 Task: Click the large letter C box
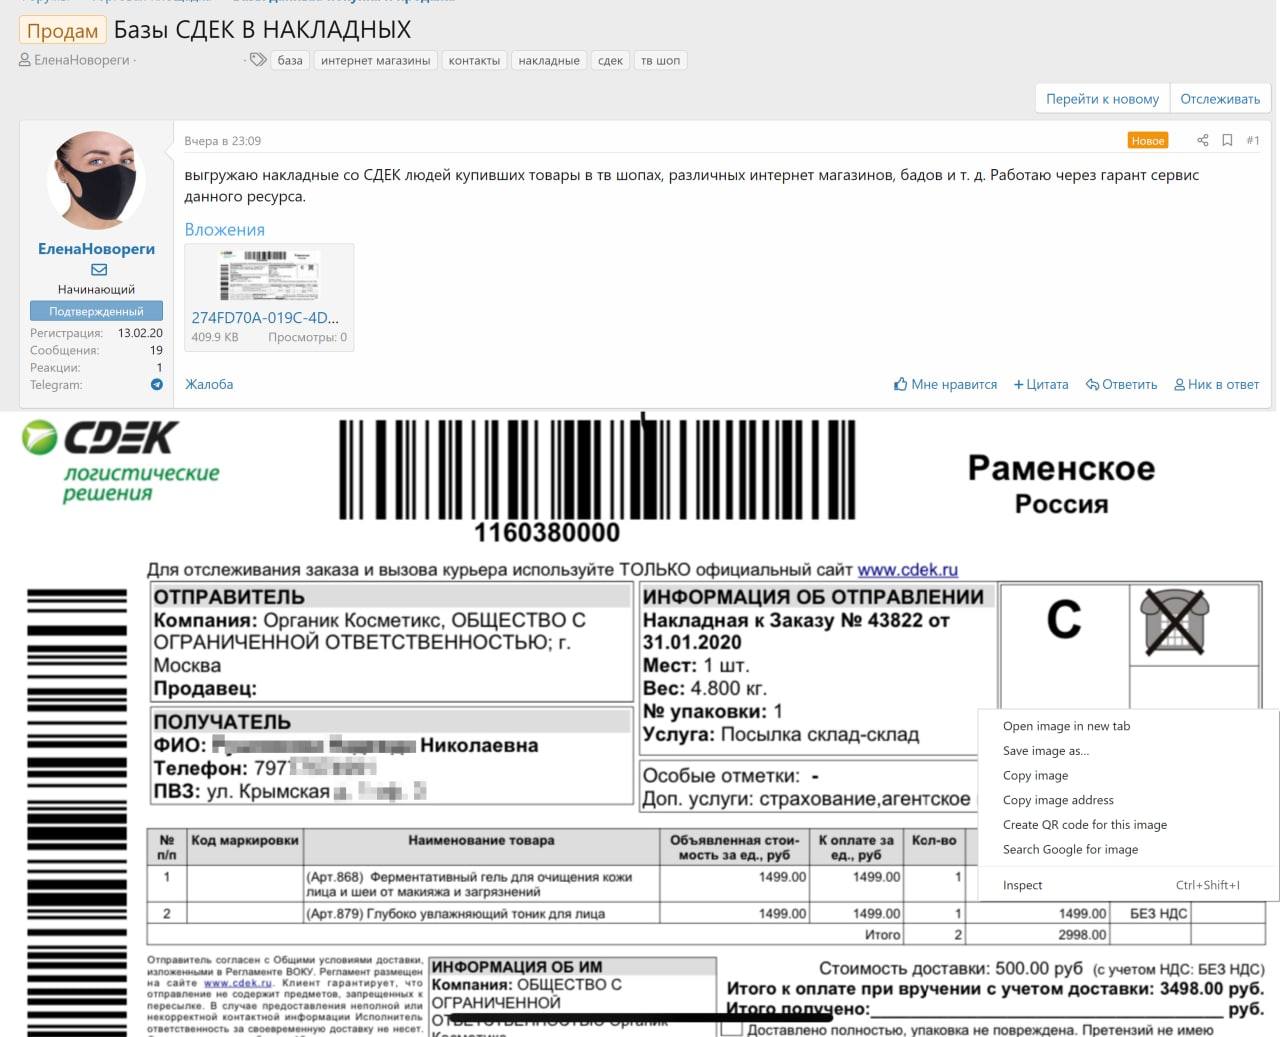(1064, 620)
